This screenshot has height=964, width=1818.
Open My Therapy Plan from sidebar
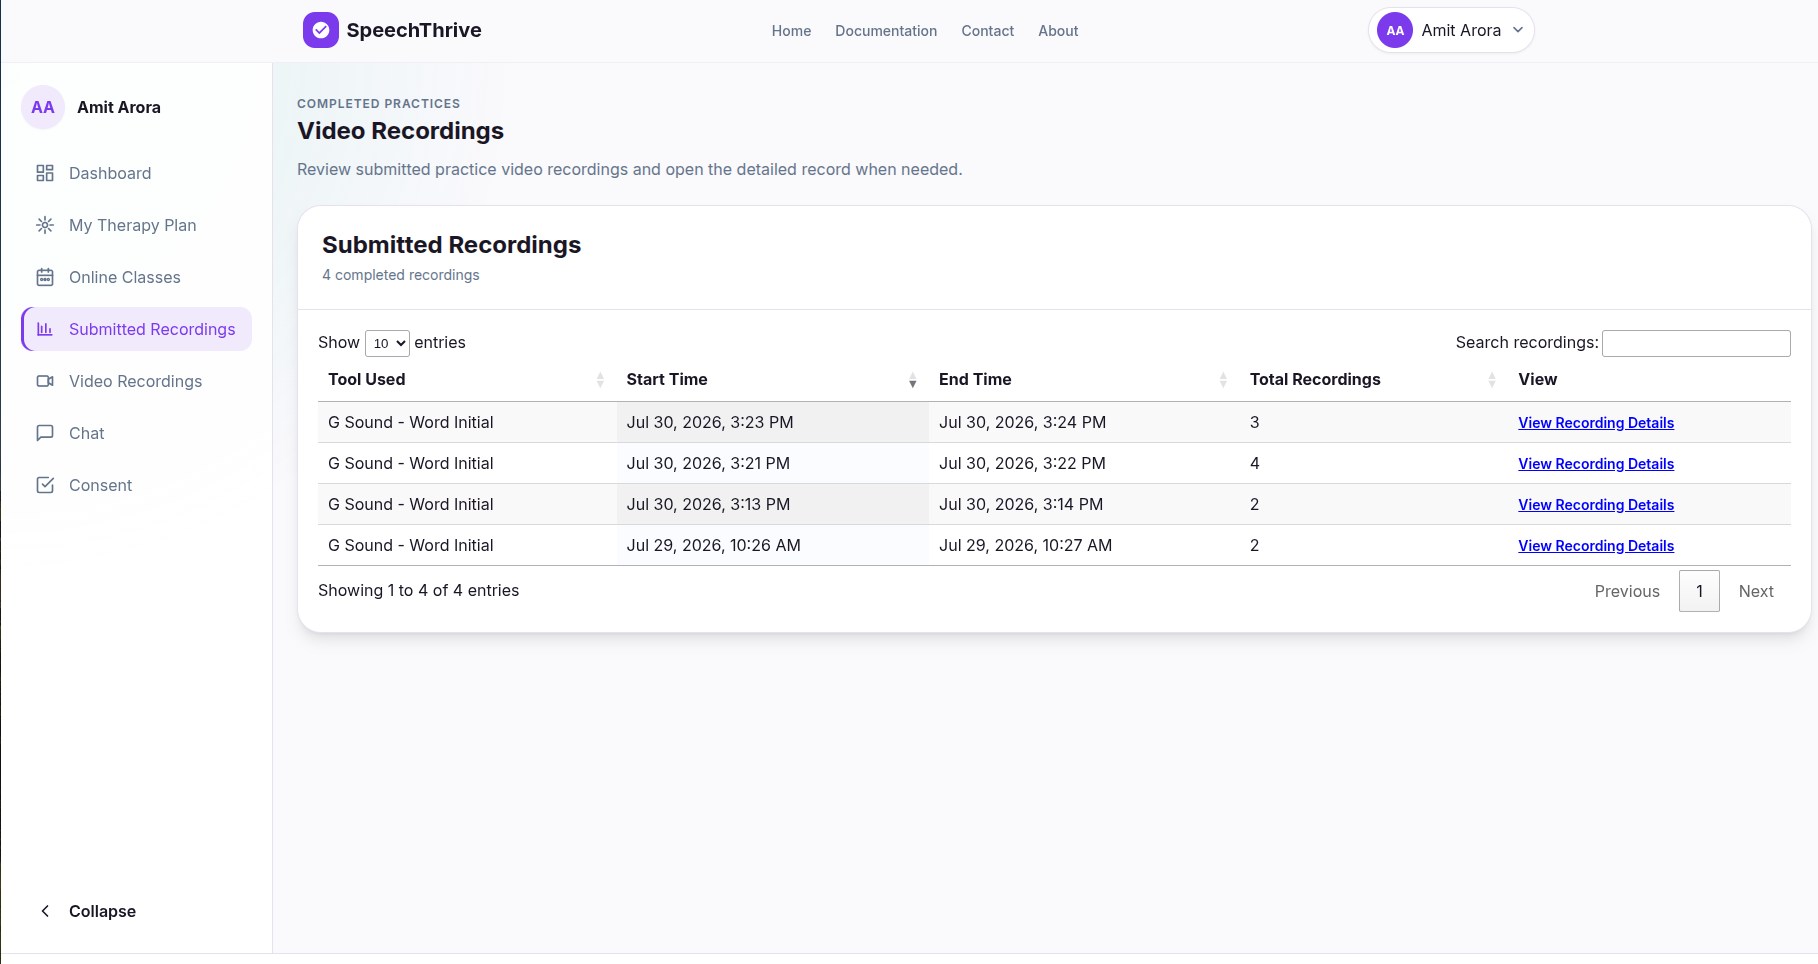tap(136, 225)
